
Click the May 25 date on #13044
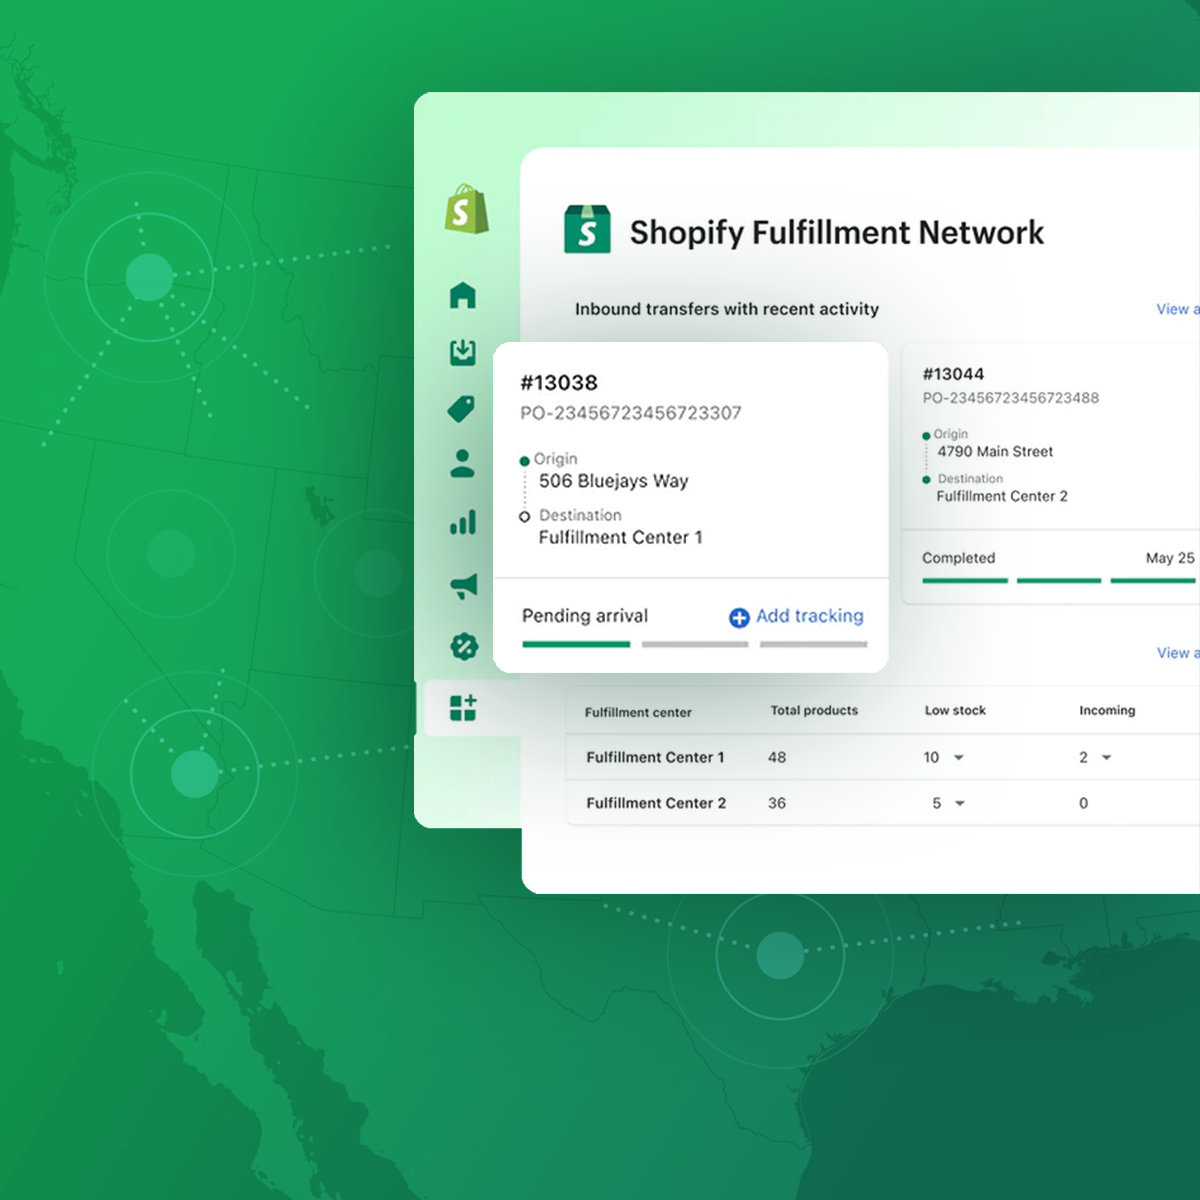[1170, 558]
